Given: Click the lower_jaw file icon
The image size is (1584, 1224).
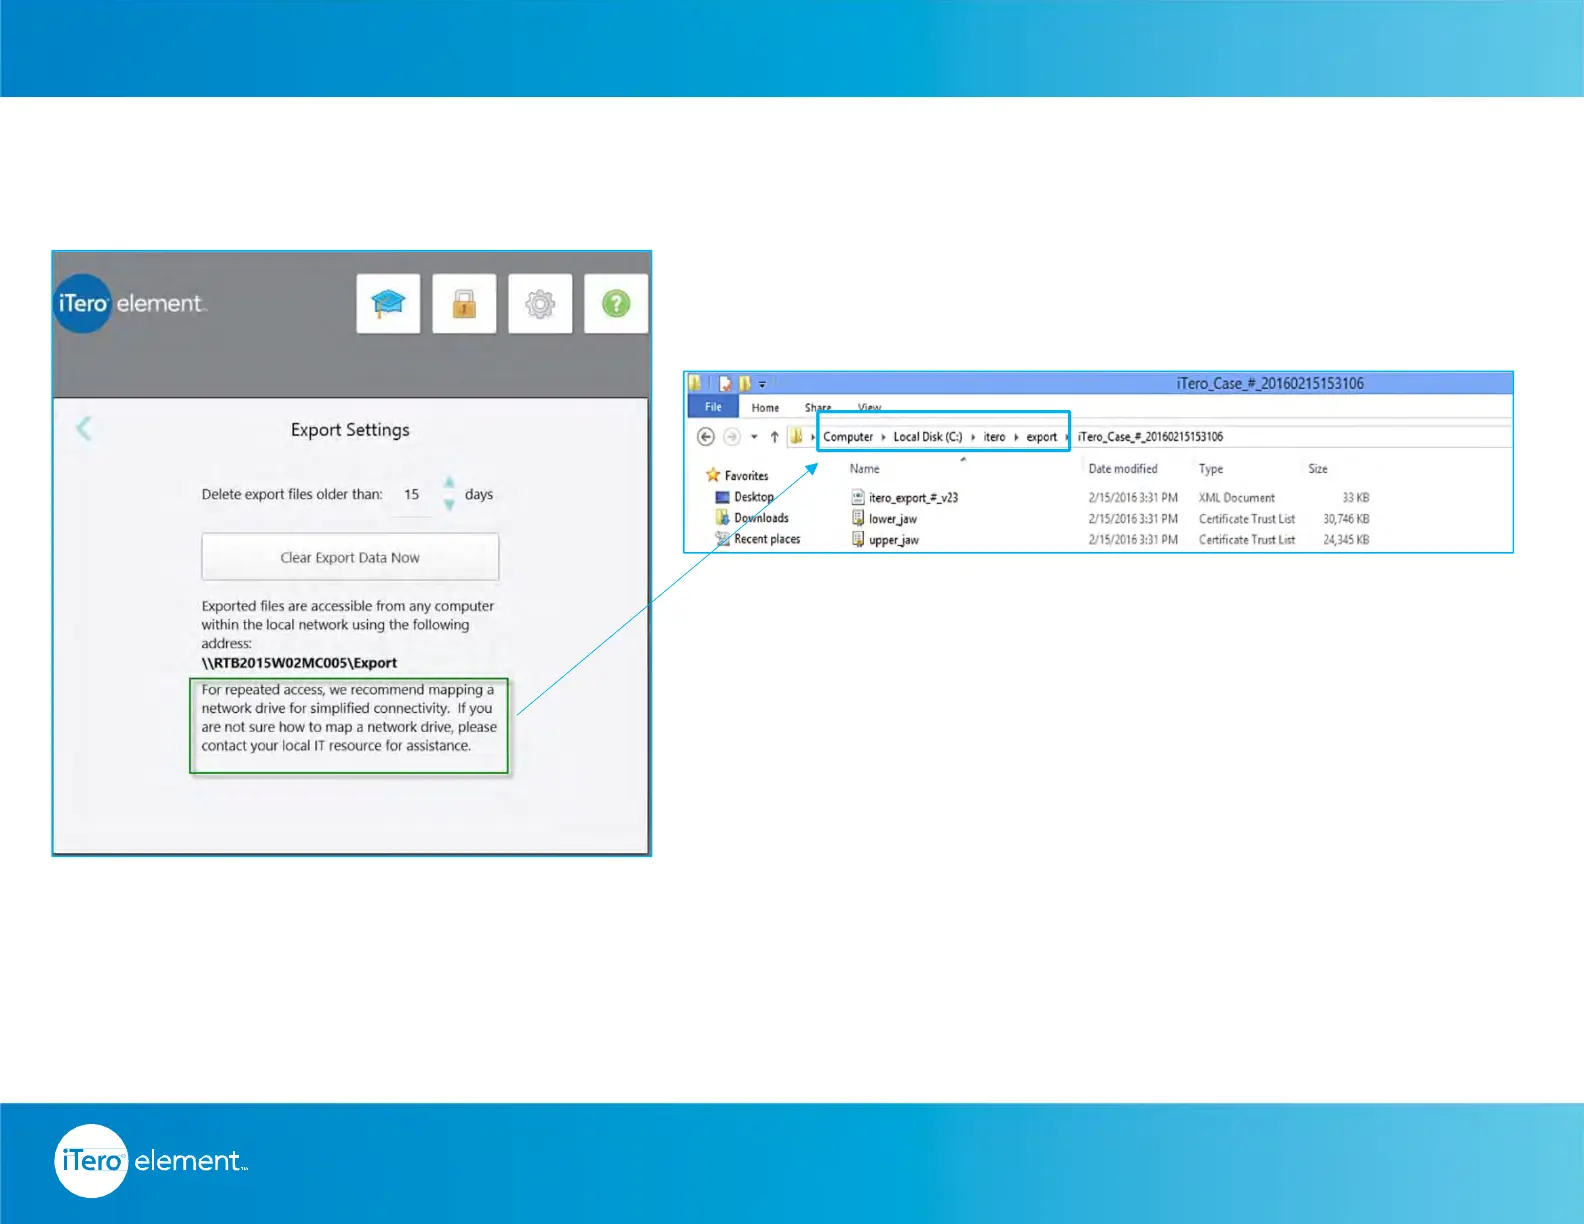Looking at the screenshot, I should [858, 518].
